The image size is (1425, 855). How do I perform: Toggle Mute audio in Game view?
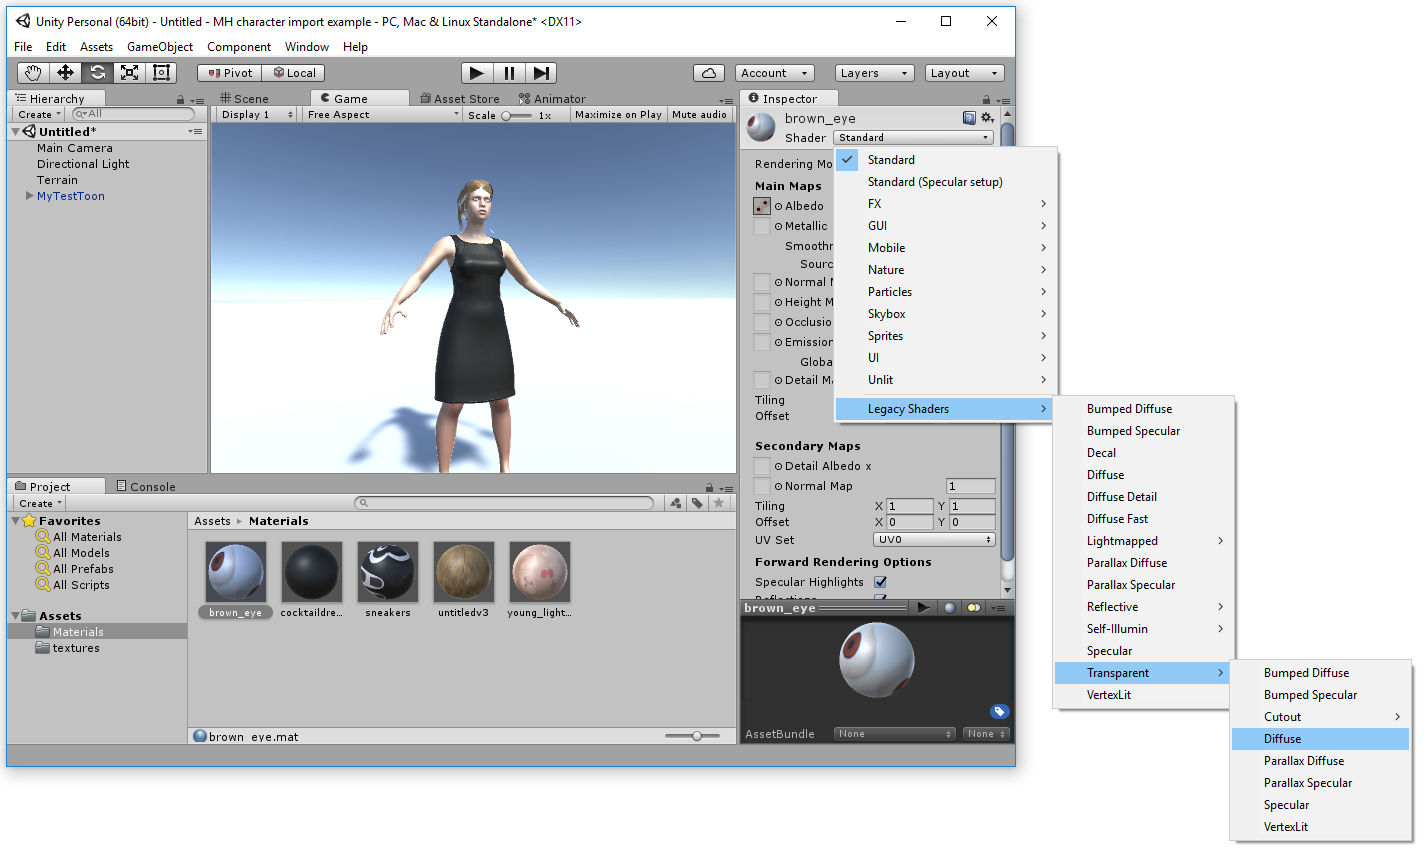[699, 115]
